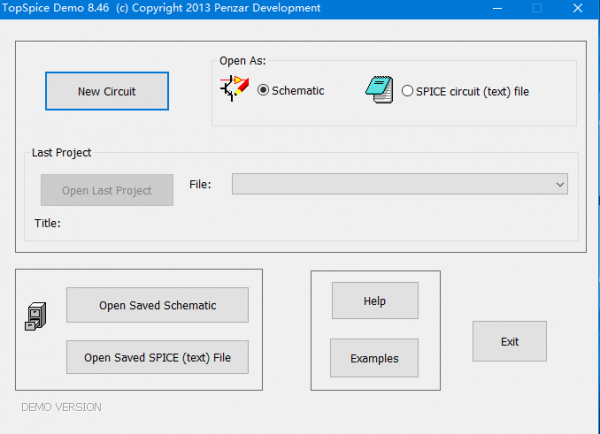
Task: Expand the File dropdown arrow
Action: point(559,185)
